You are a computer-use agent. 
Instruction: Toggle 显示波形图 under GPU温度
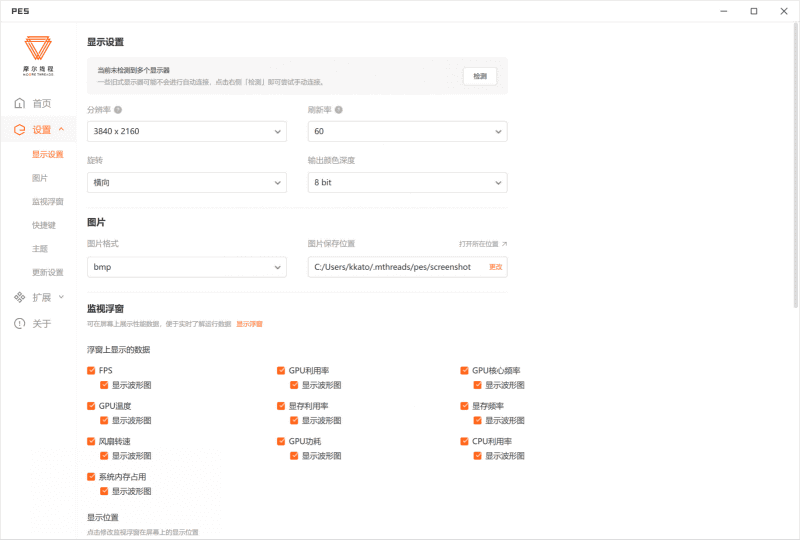coord(104,420)
